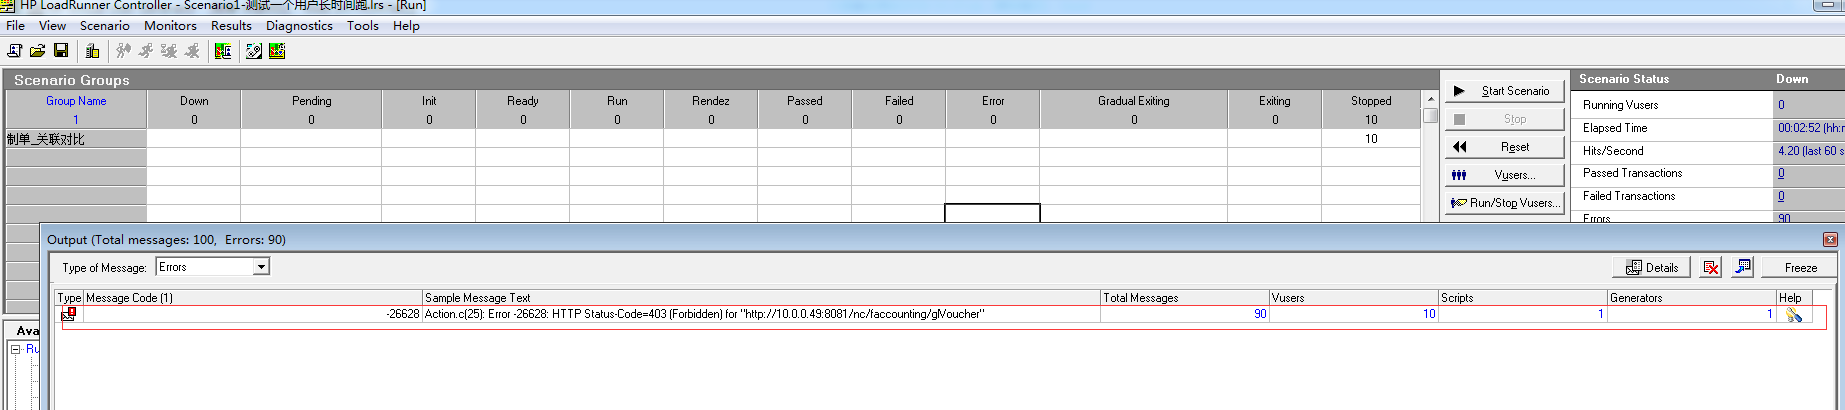Screen dimensions: 1845x410
Task: Open the Help menu
Action: pyautogui.click(x=406, y=26)
